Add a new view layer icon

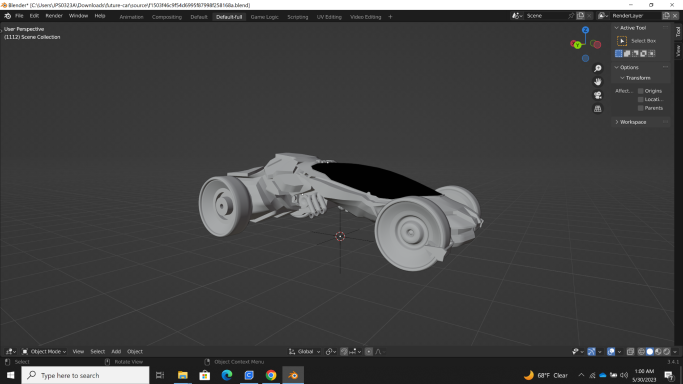coord(666,16)
